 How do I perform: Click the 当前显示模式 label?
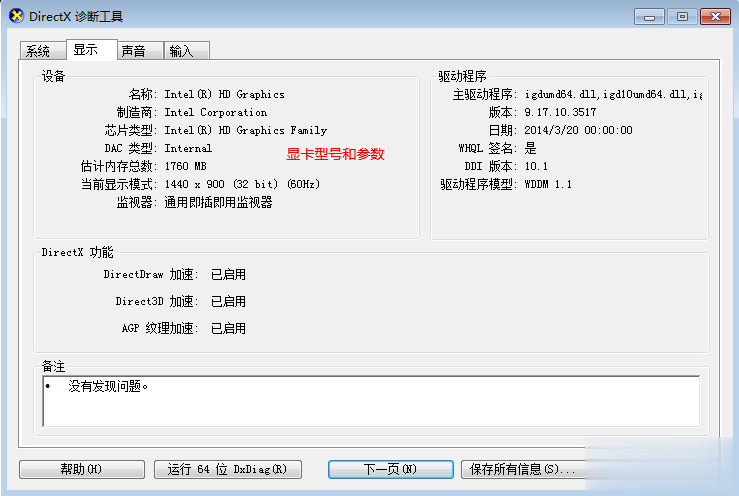tap(118, 184)
